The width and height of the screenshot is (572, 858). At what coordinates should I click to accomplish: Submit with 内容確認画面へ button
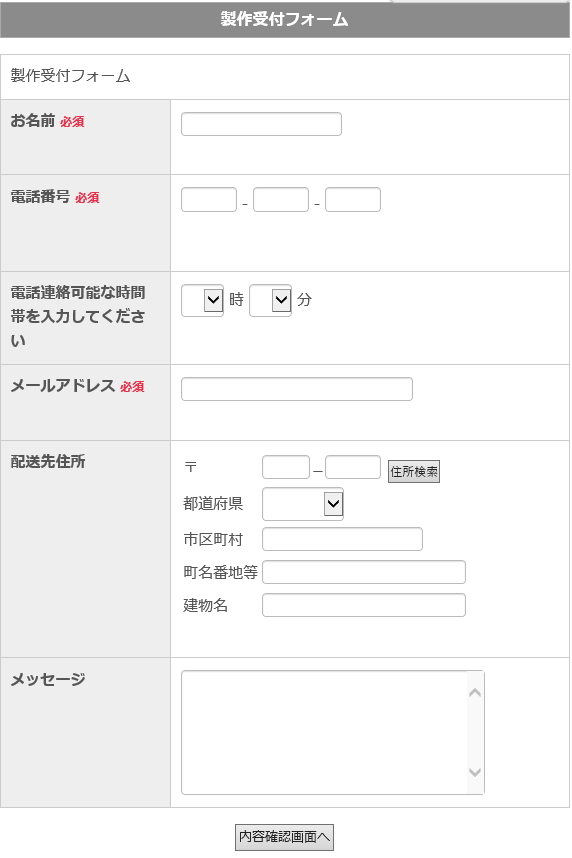(x=284, y=837)
